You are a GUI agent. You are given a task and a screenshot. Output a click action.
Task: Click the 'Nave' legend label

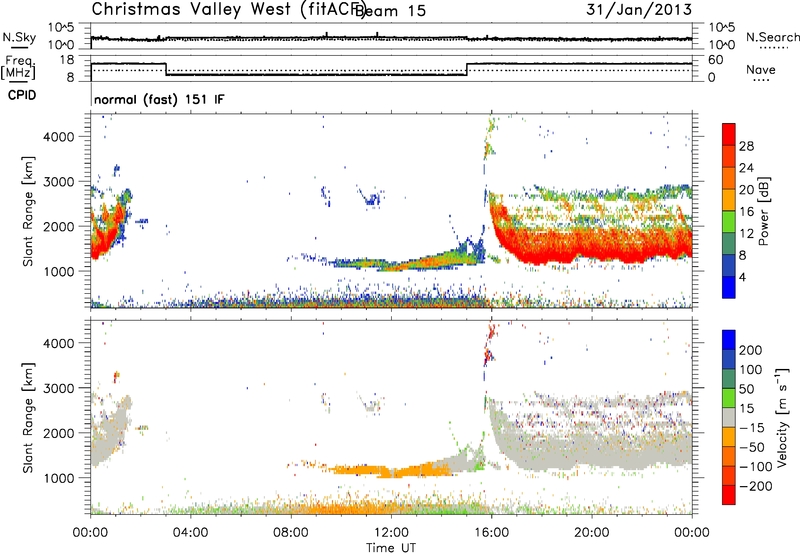click(x=761, y=69)
